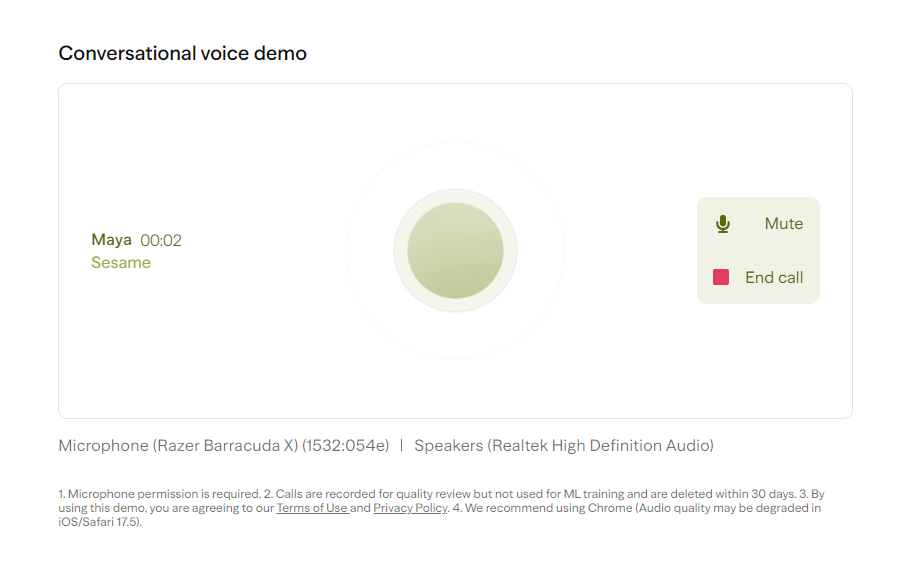Open the Privacy Policy link

410,509
